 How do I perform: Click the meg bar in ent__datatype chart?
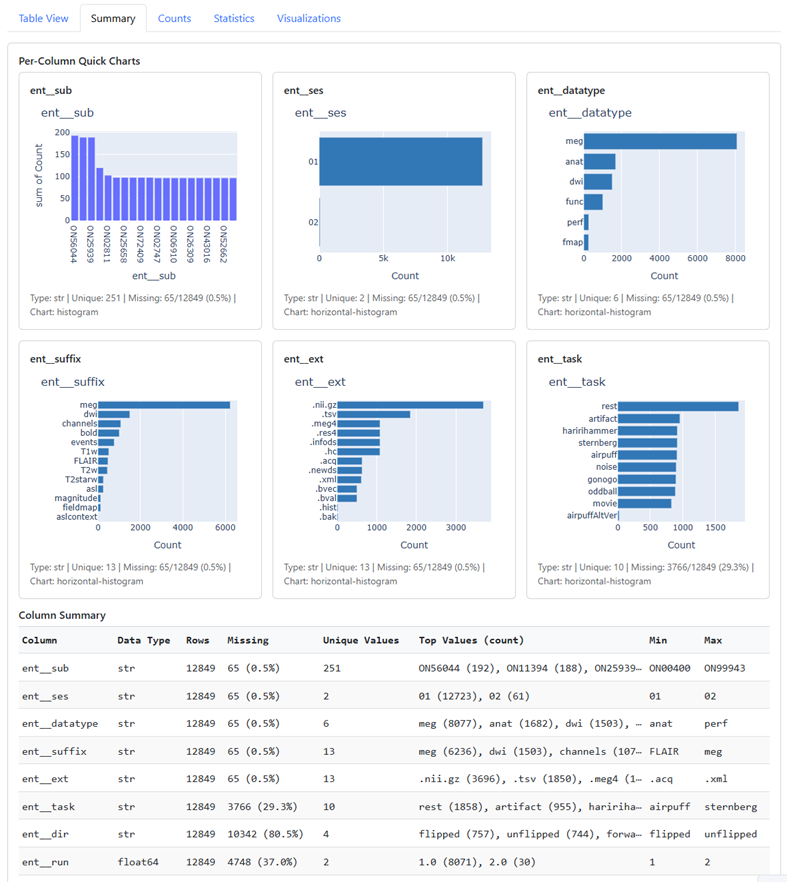pyautogui.click(x=660, y=141)
